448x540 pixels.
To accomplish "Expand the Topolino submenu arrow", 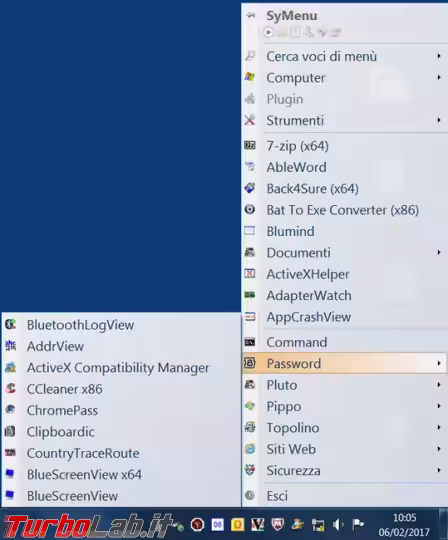I will (x=439, y=427).
